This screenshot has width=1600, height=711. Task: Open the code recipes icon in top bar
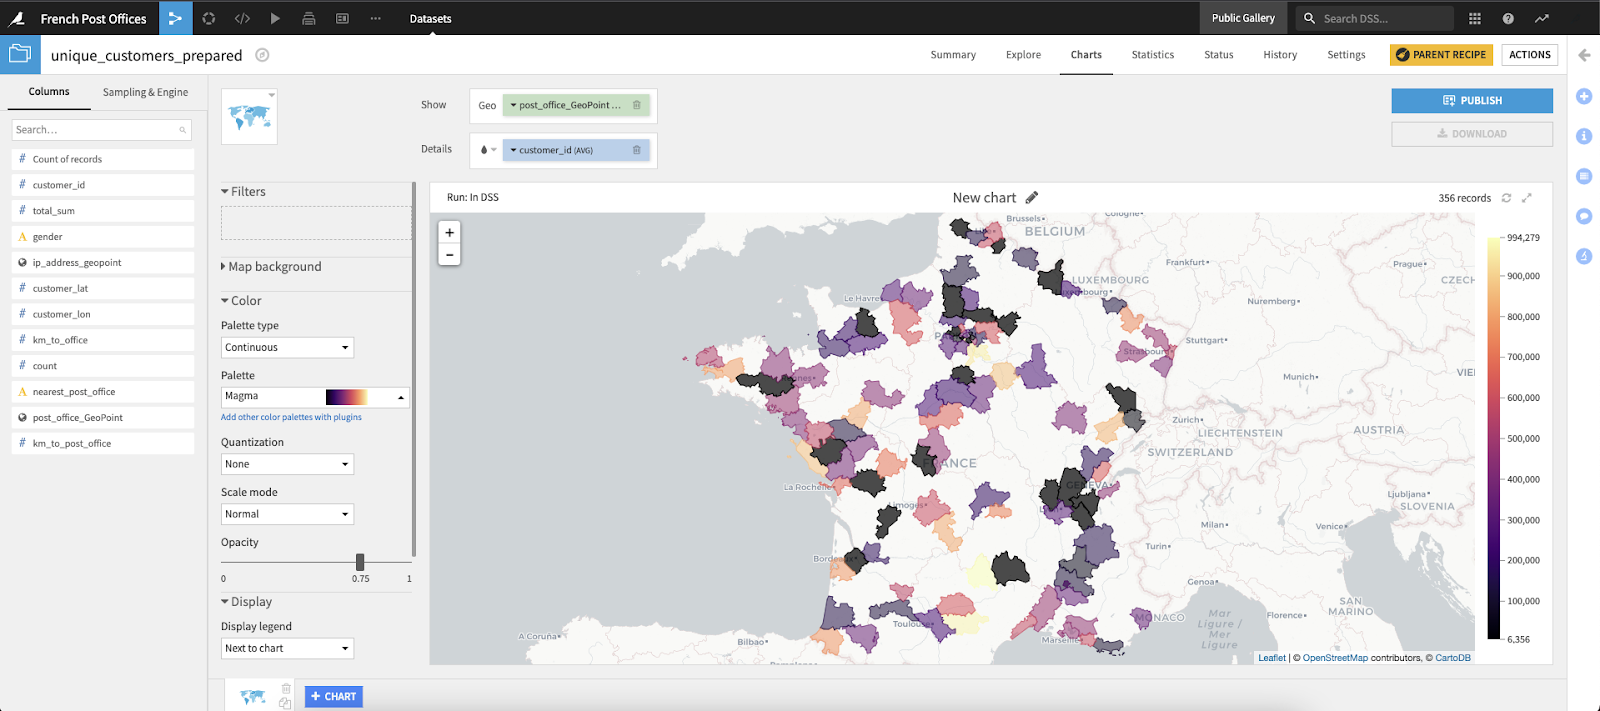[242, 18]
